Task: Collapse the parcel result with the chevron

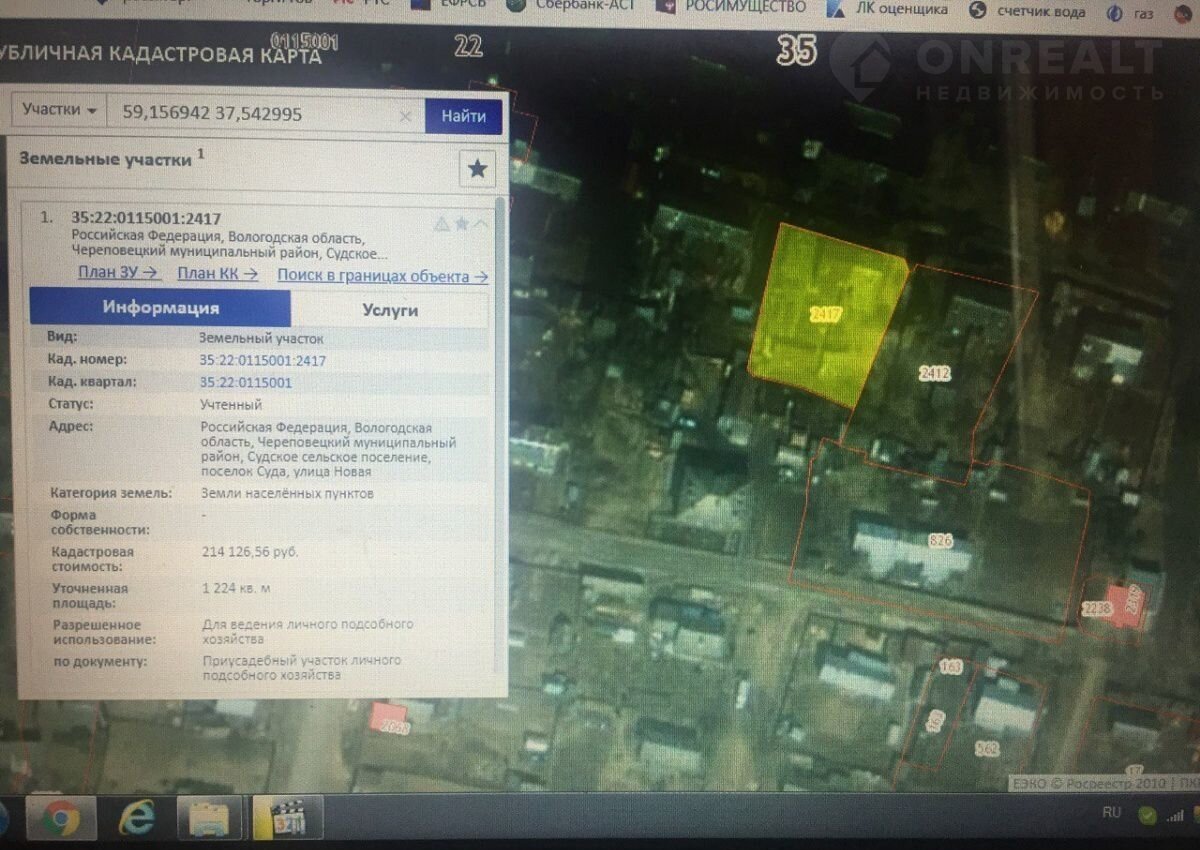Action: tap(482, 224)
